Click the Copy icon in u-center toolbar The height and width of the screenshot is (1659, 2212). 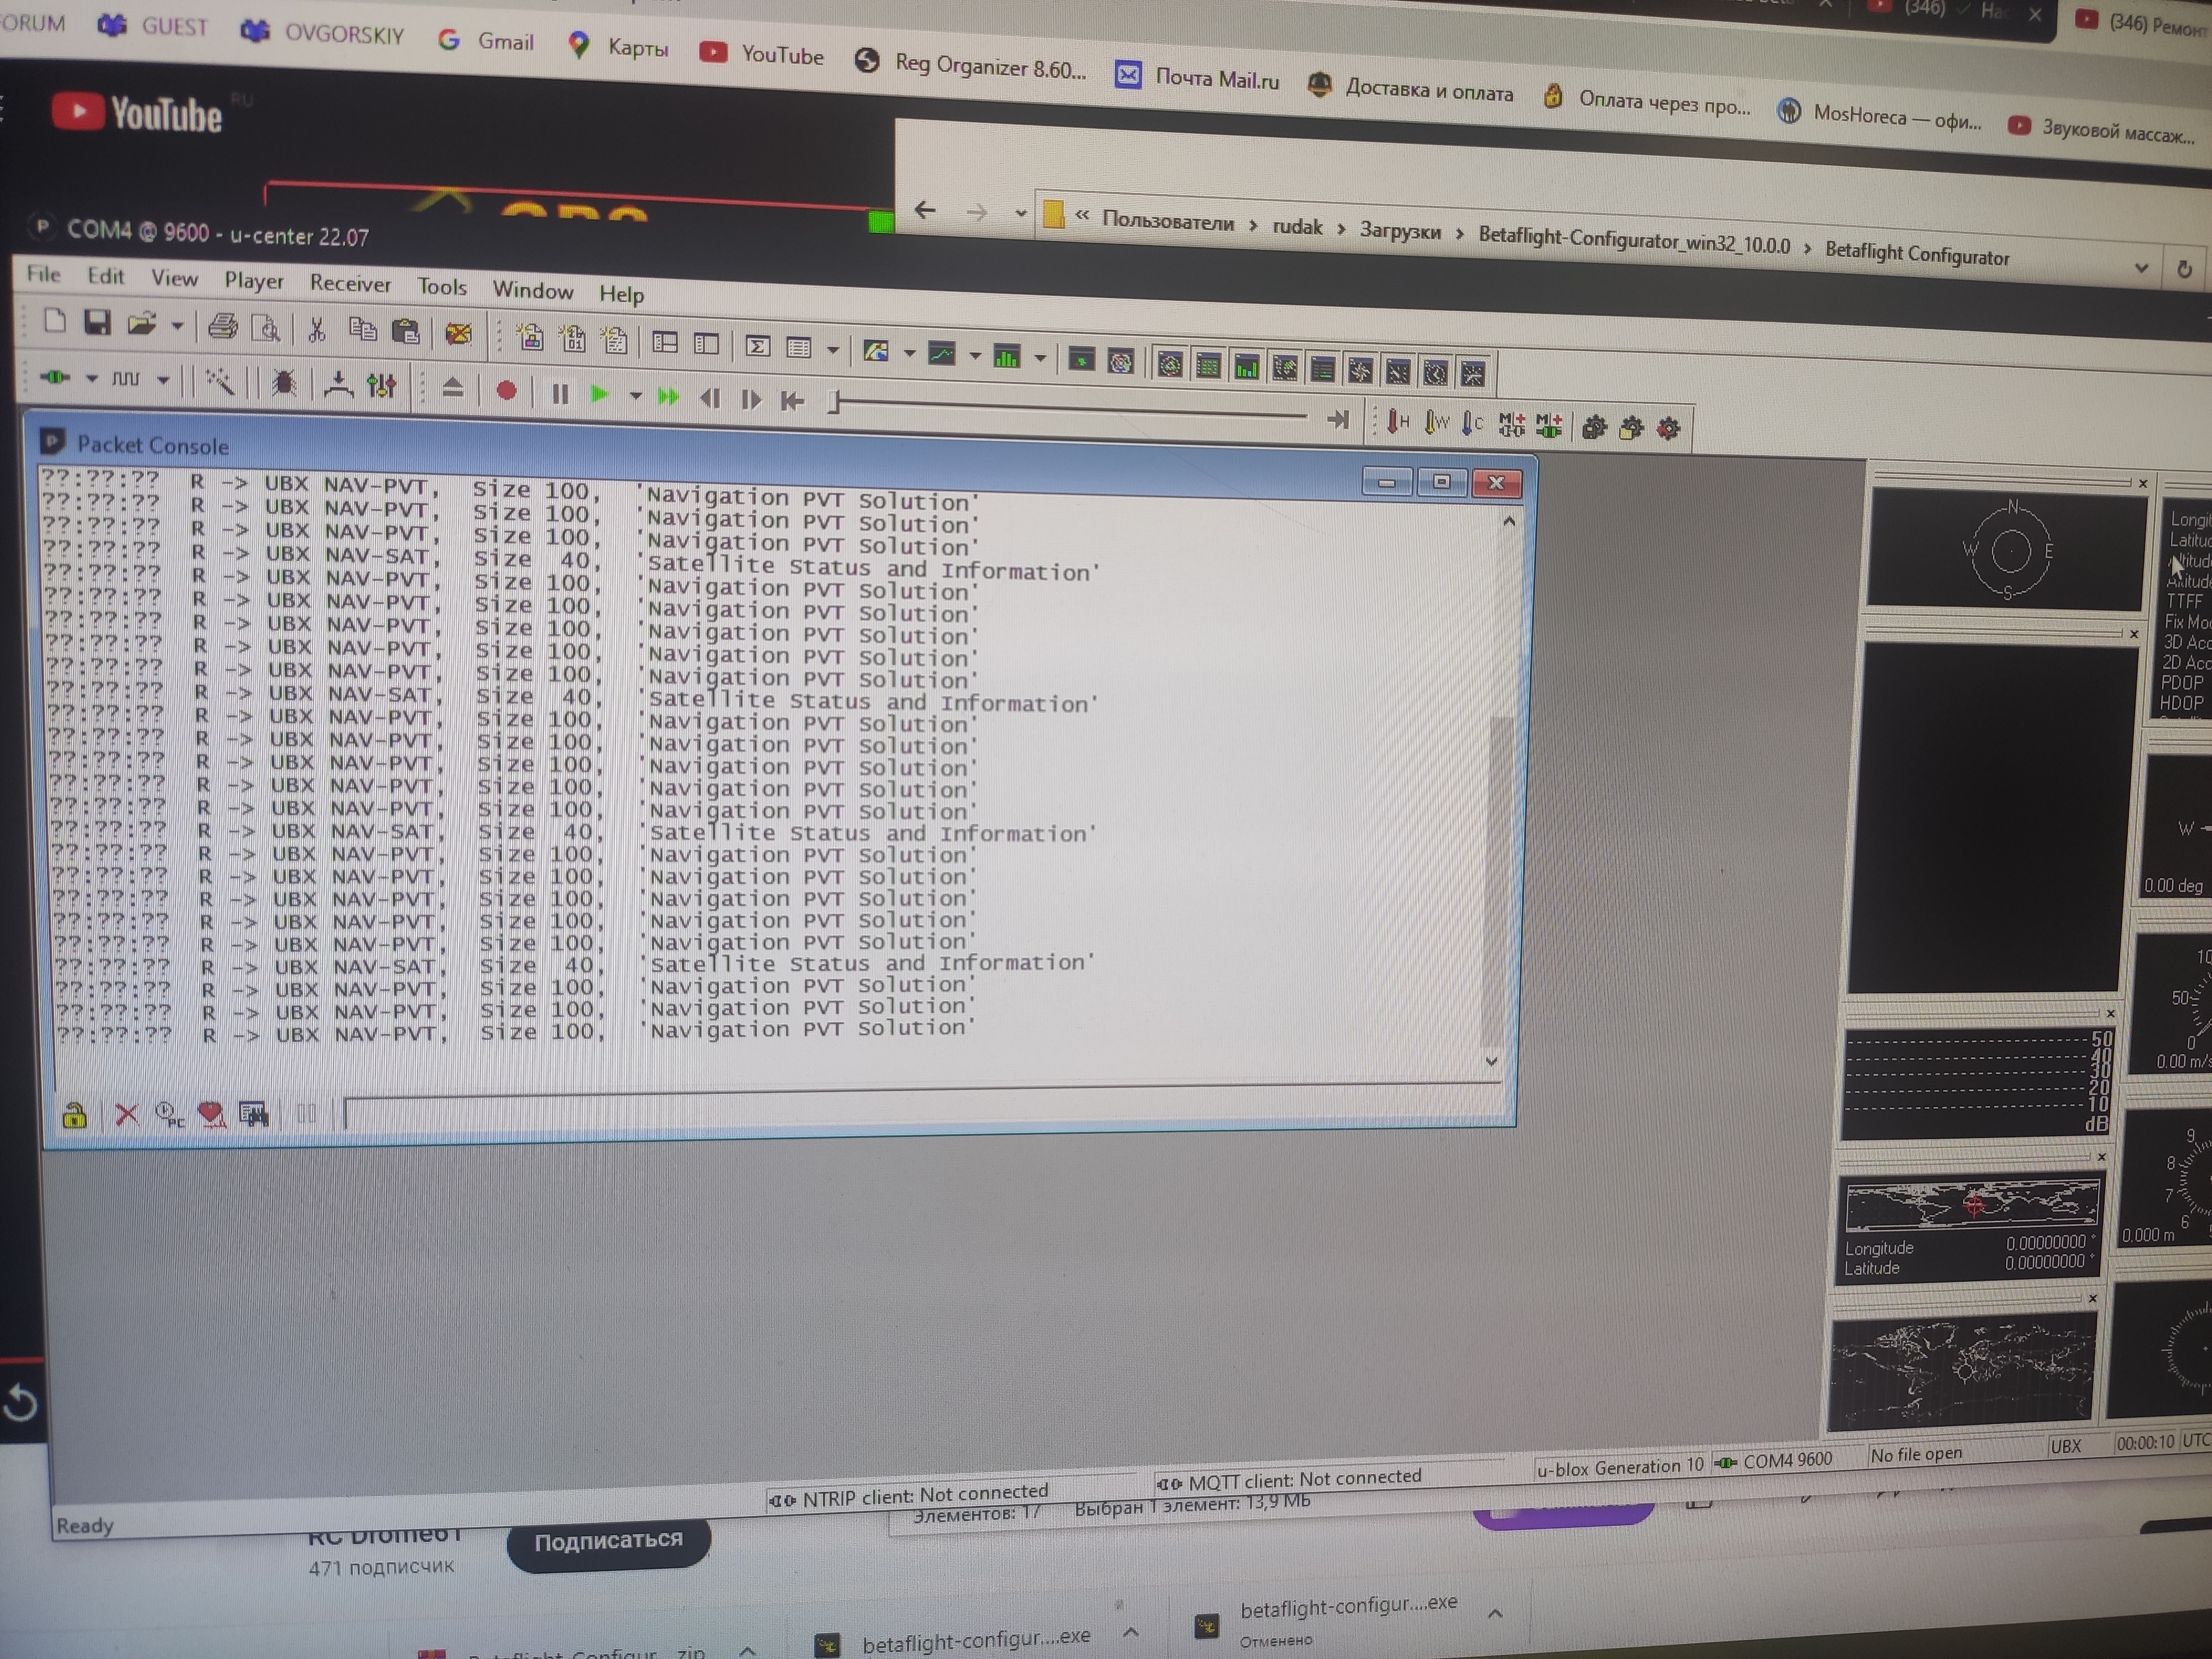coord(362,330)
